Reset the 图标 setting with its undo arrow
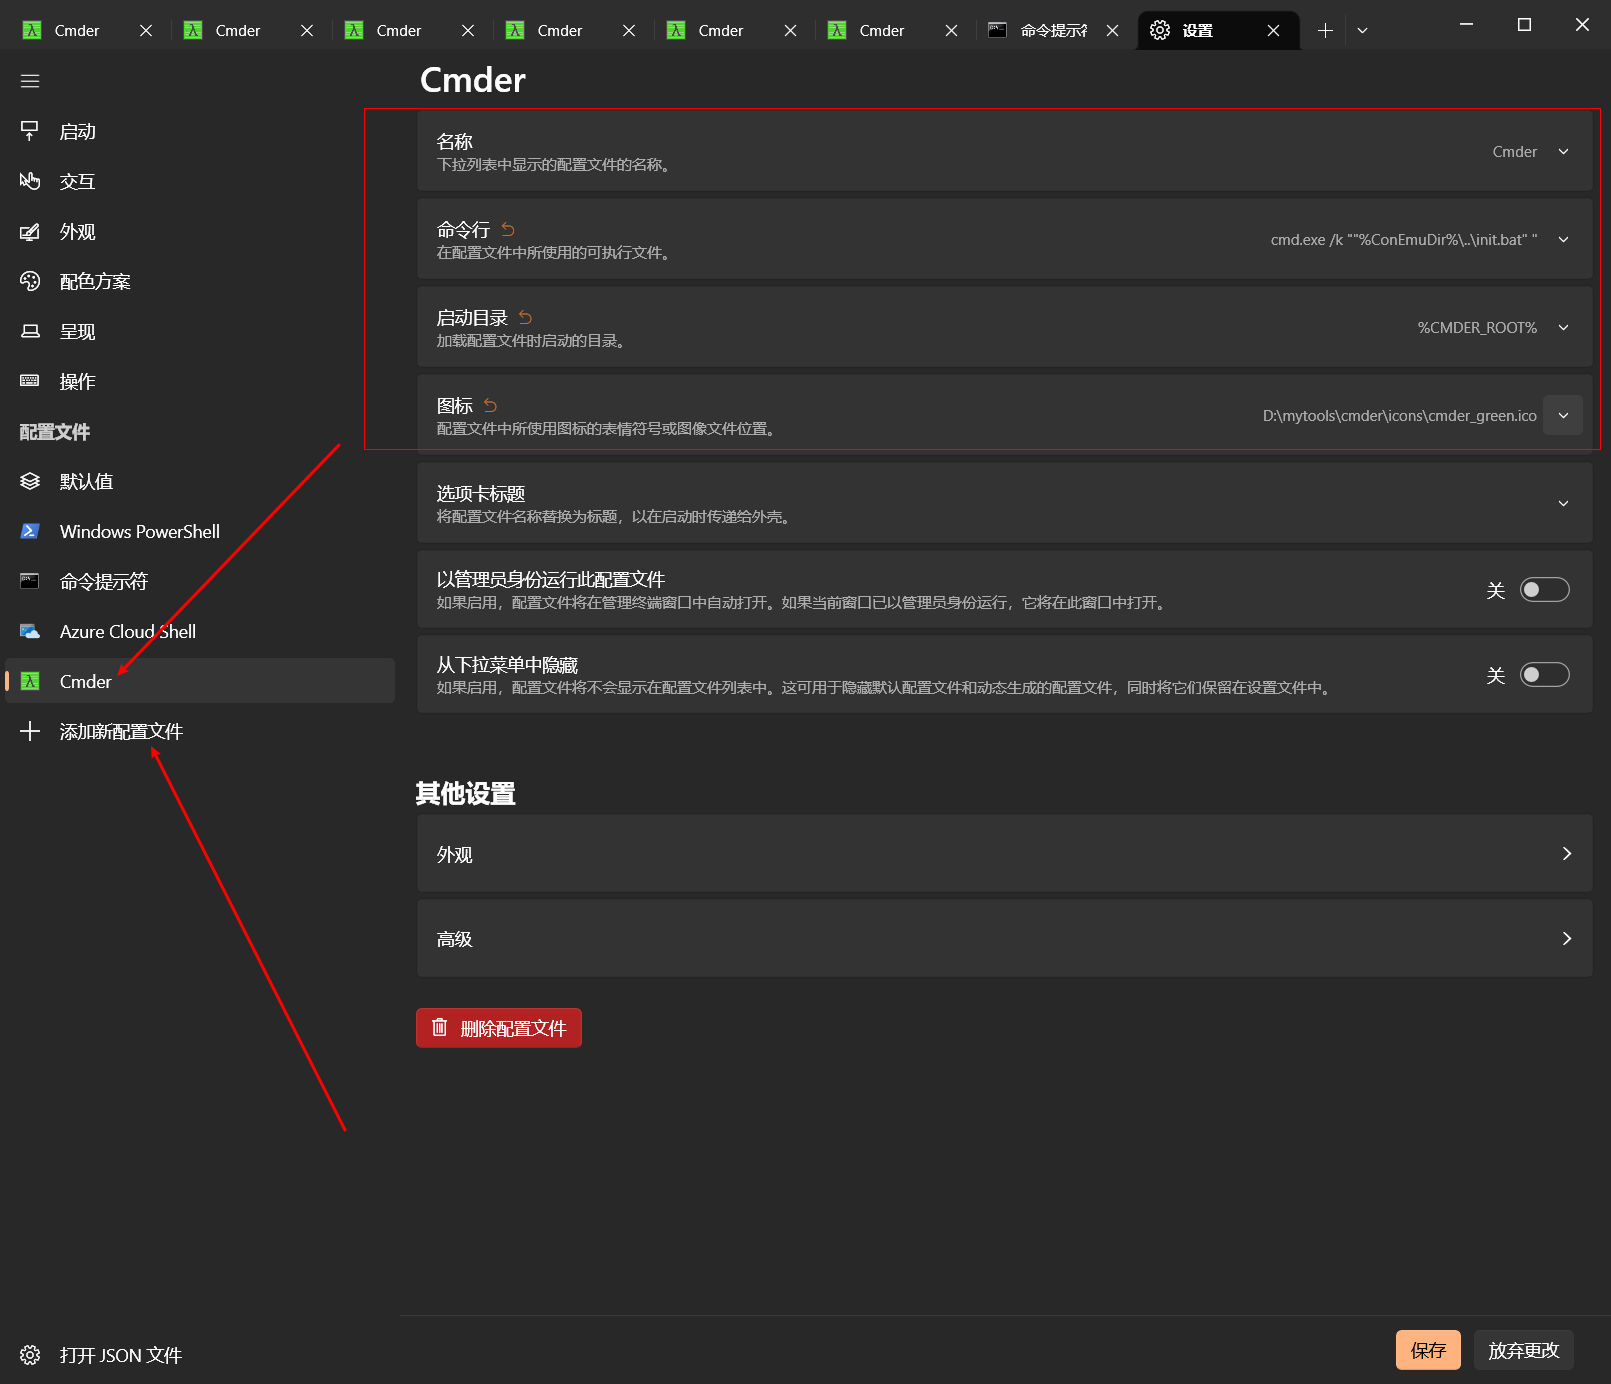The width and height of the screenshot is (1611, 1384). point(490,406)
